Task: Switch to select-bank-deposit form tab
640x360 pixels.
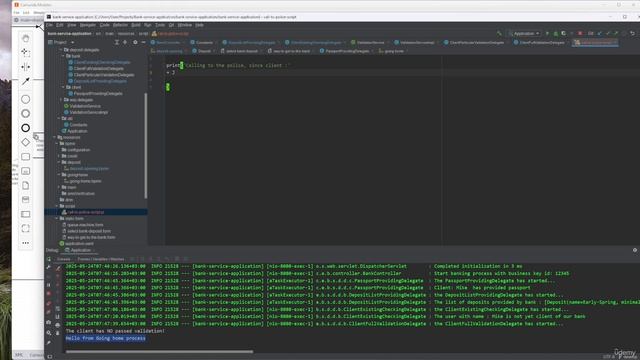Action: coord(240,51)
